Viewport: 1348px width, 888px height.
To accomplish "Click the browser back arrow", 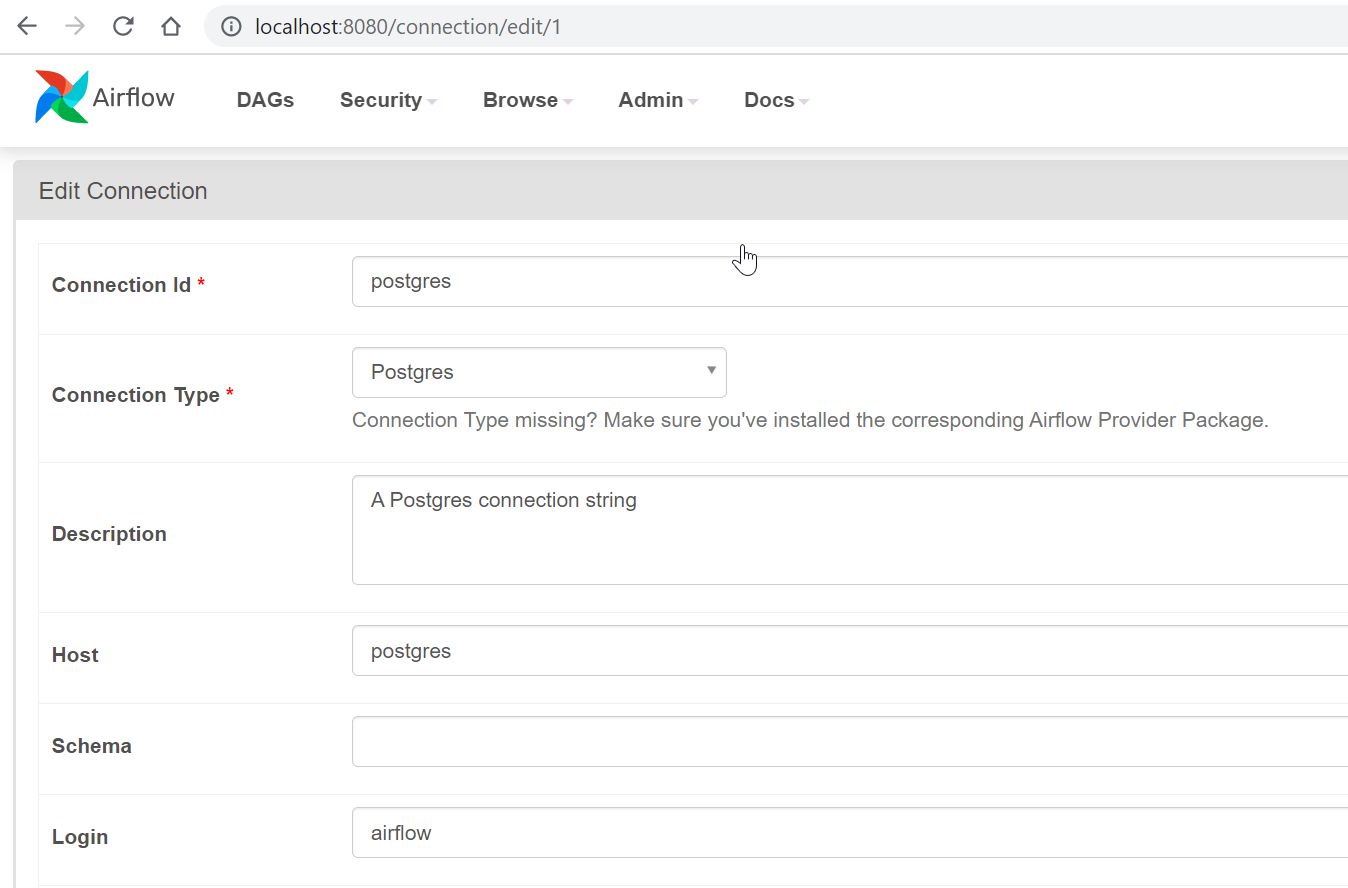I will (26, 25).
